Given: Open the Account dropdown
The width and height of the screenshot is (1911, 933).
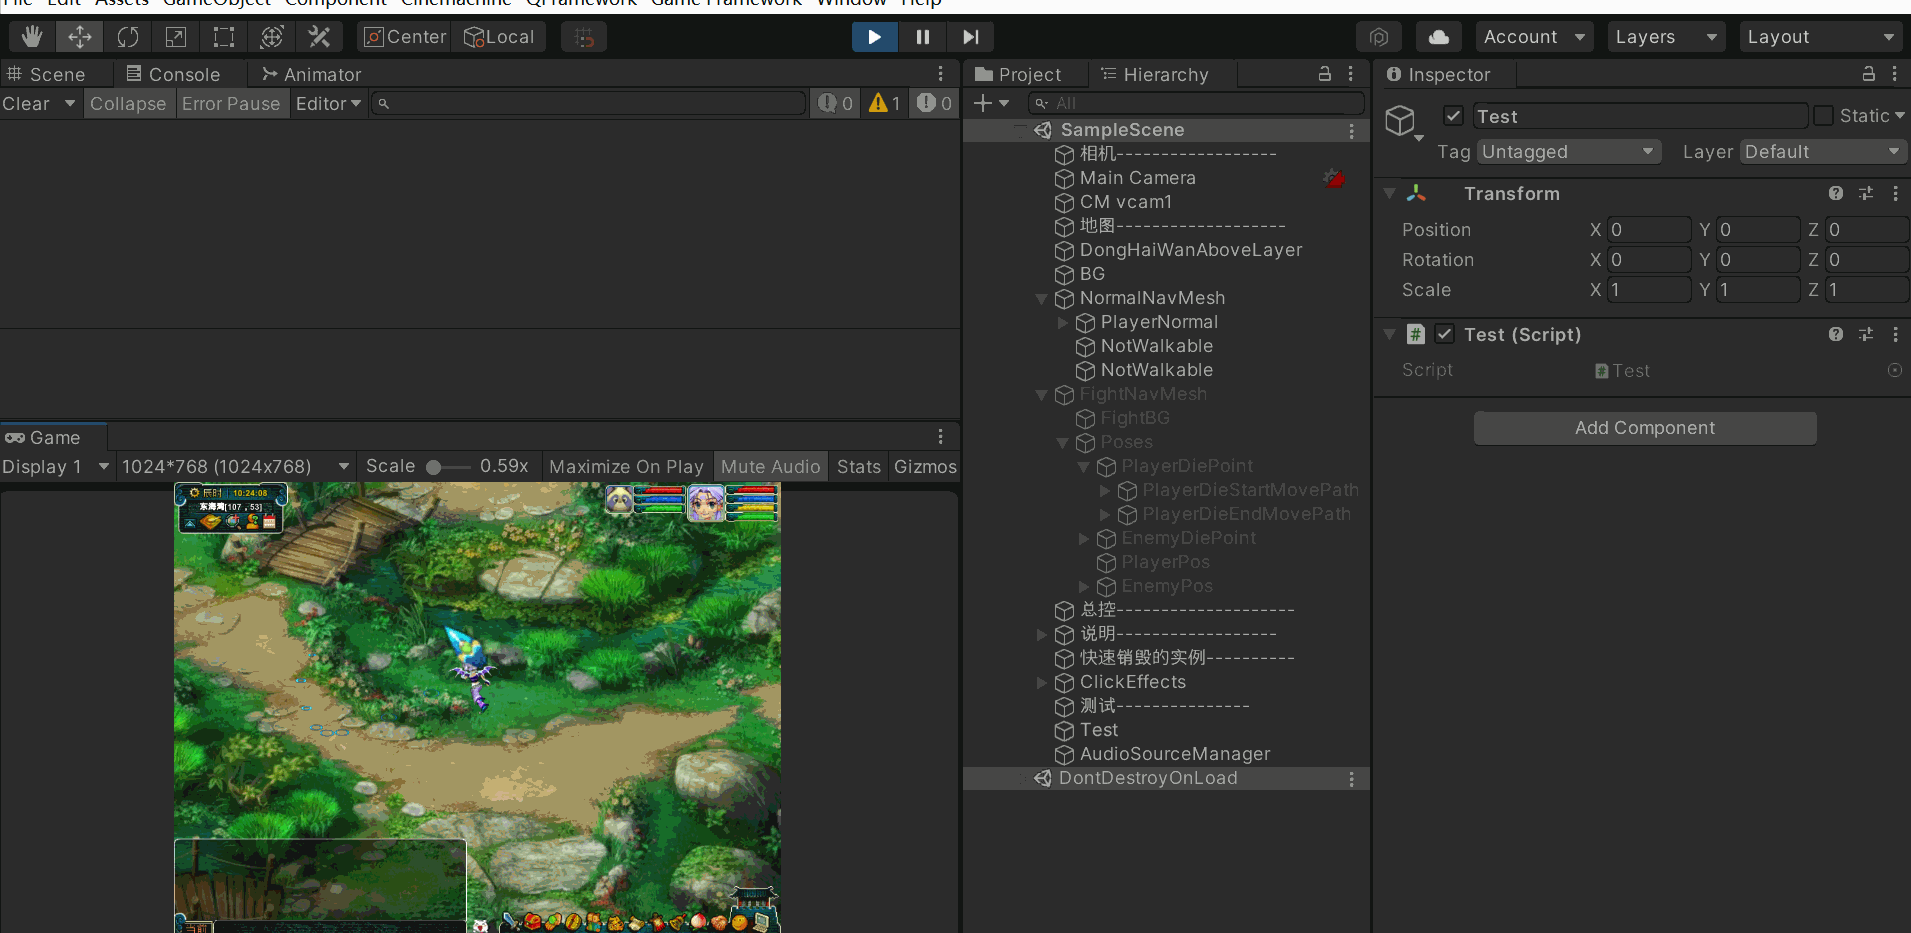Looking at the screenshot, I should click(x=1535, y=37).
